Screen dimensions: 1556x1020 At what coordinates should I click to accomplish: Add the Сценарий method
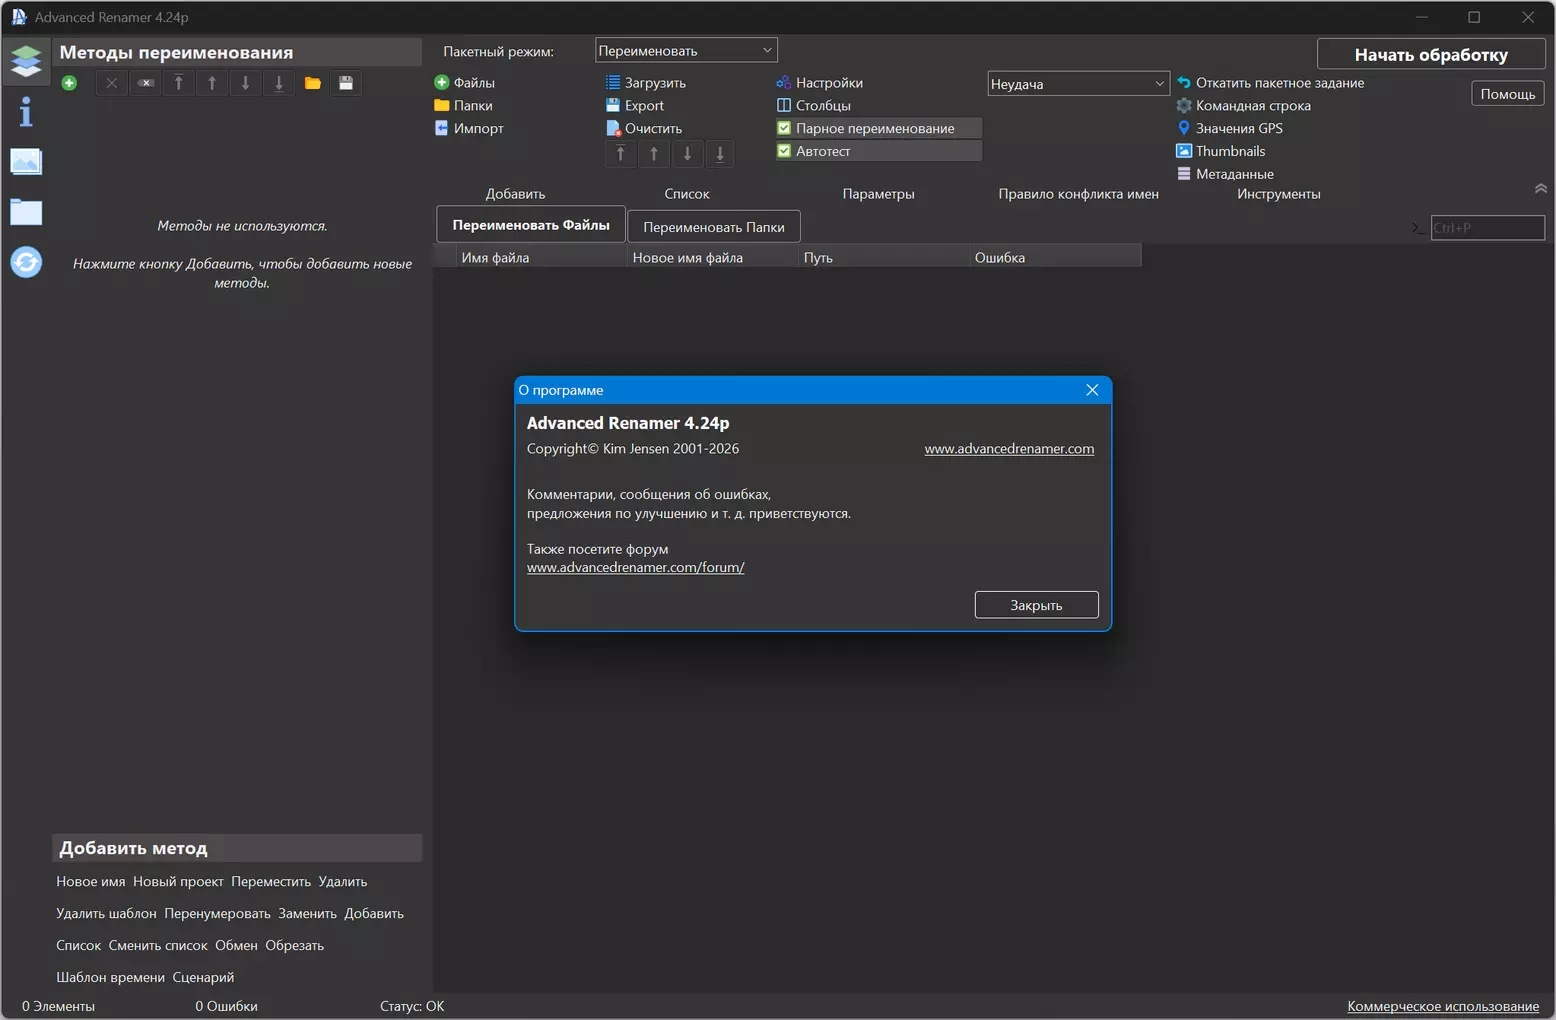pos(203,978)
